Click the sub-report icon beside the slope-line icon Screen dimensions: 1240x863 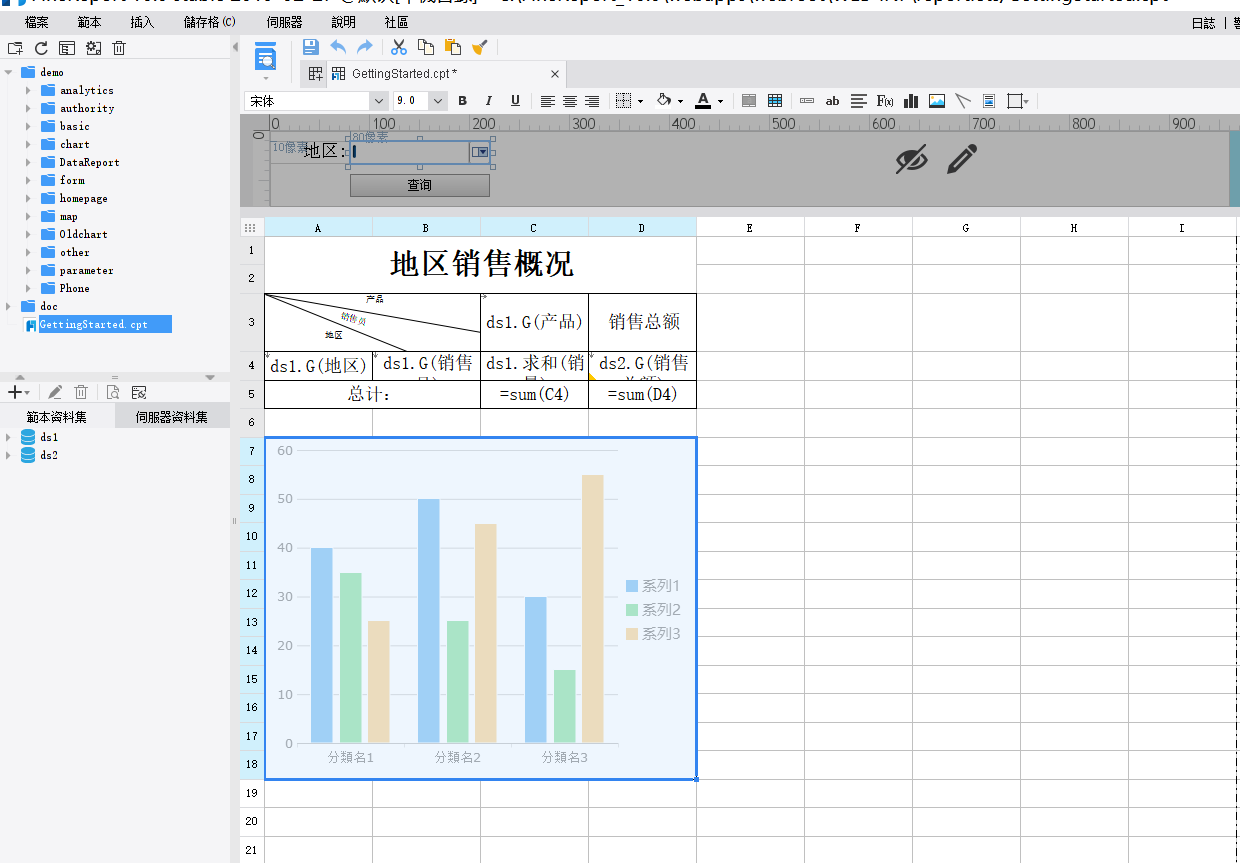[x=989, y=101]
